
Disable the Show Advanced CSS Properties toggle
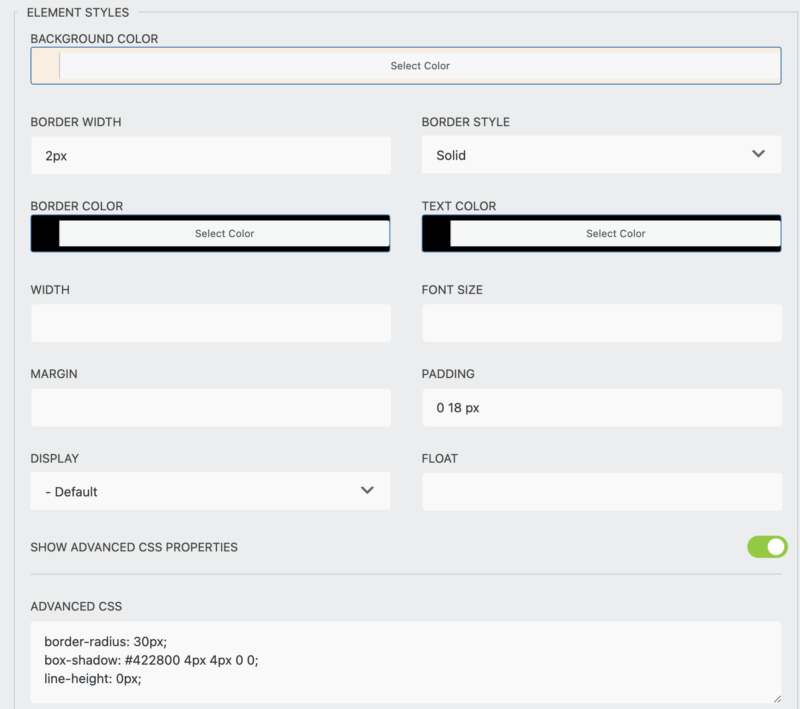tap(767, 547)
